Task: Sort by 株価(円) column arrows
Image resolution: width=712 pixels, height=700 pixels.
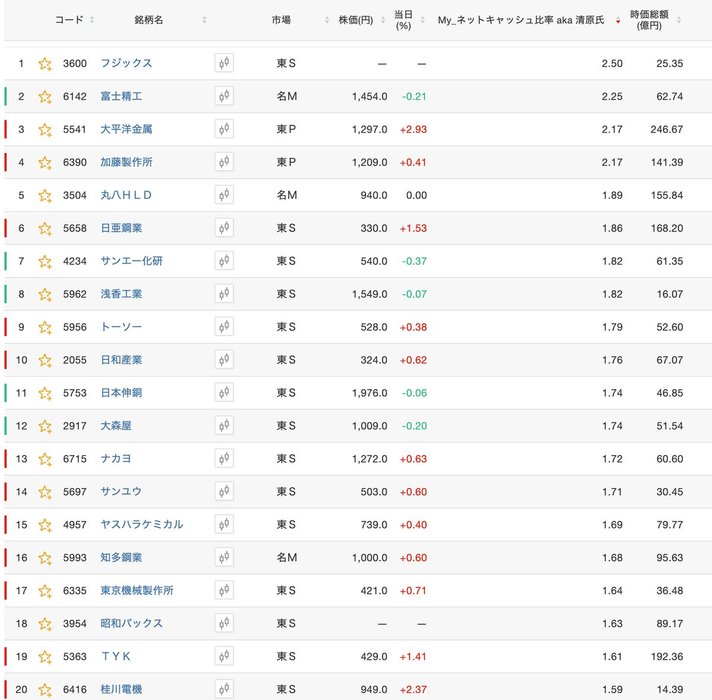Action: coord(383,20)
